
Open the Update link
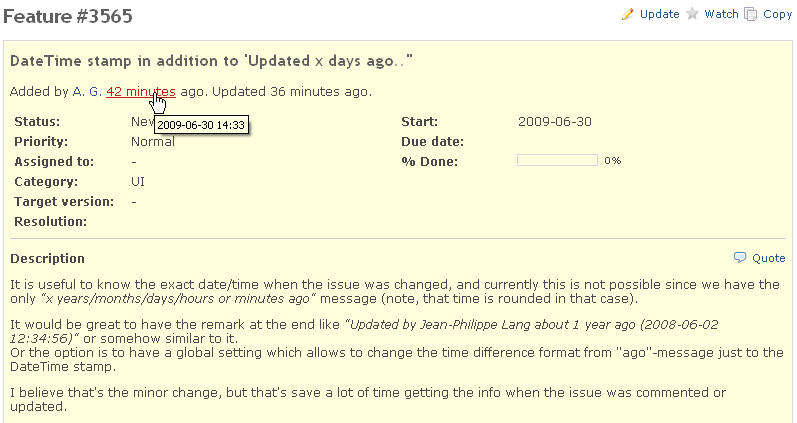point(659,14)
